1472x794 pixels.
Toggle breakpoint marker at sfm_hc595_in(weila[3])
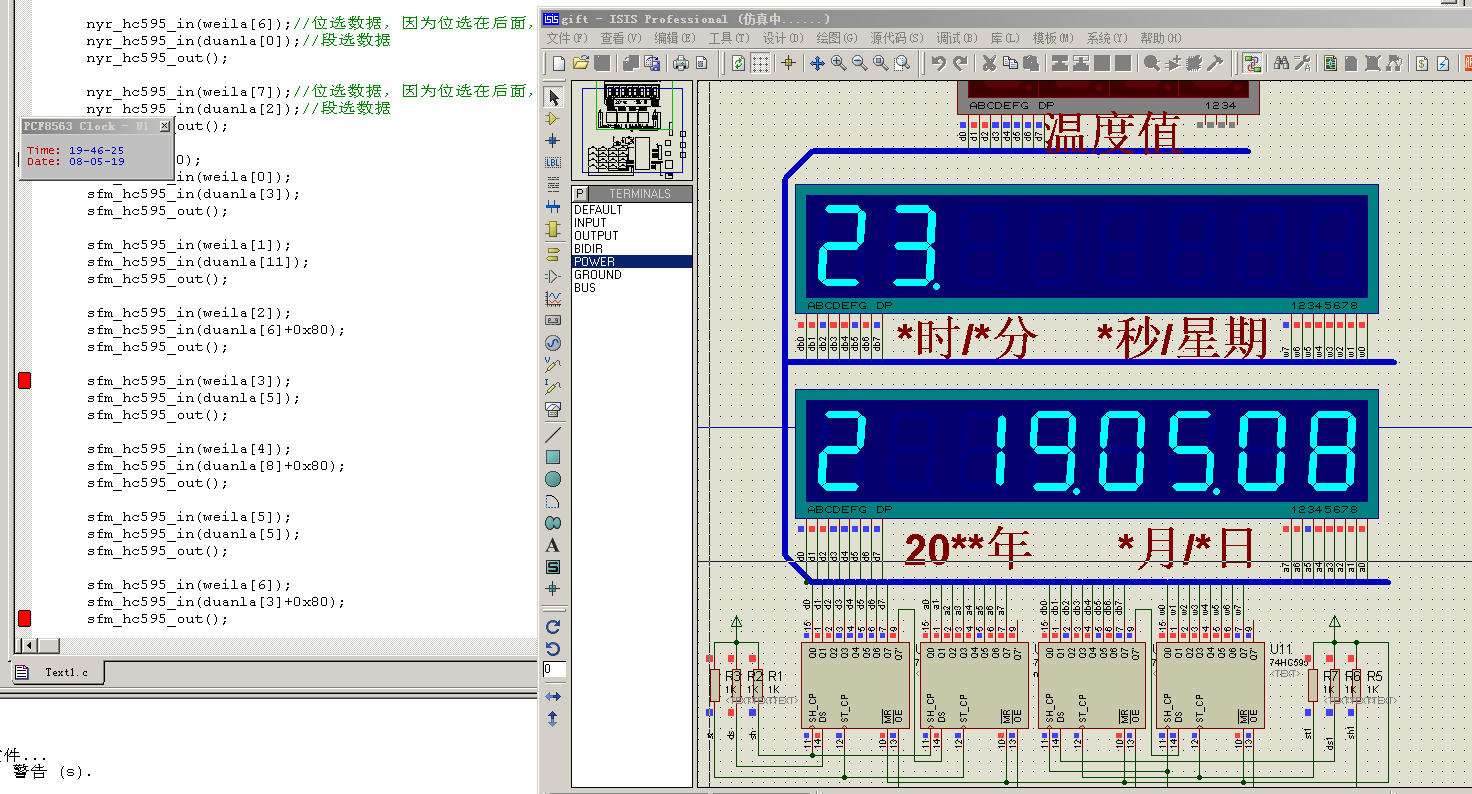click(x=25, y=380)
